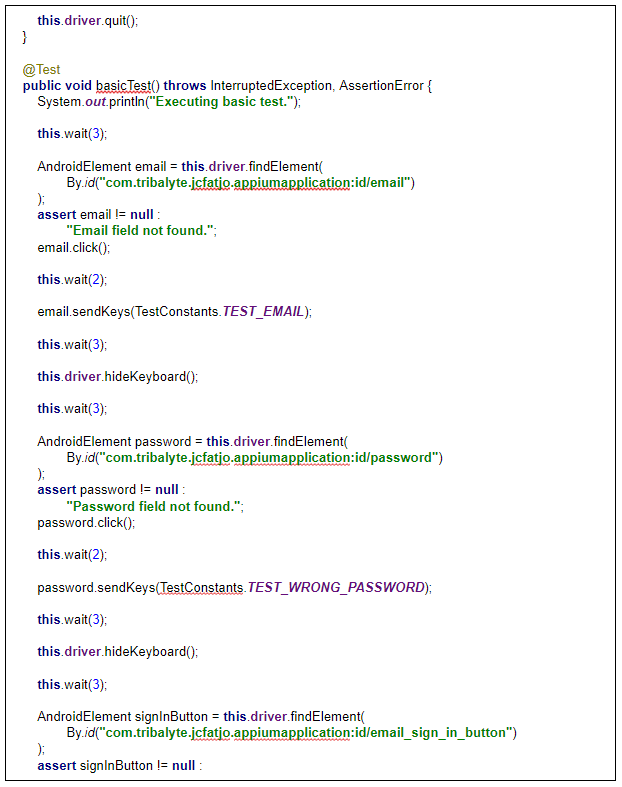Select the this.driver.quit() line
Viewport: 622px width, 787px height.
pyautogui.click(x=87, y=21)
